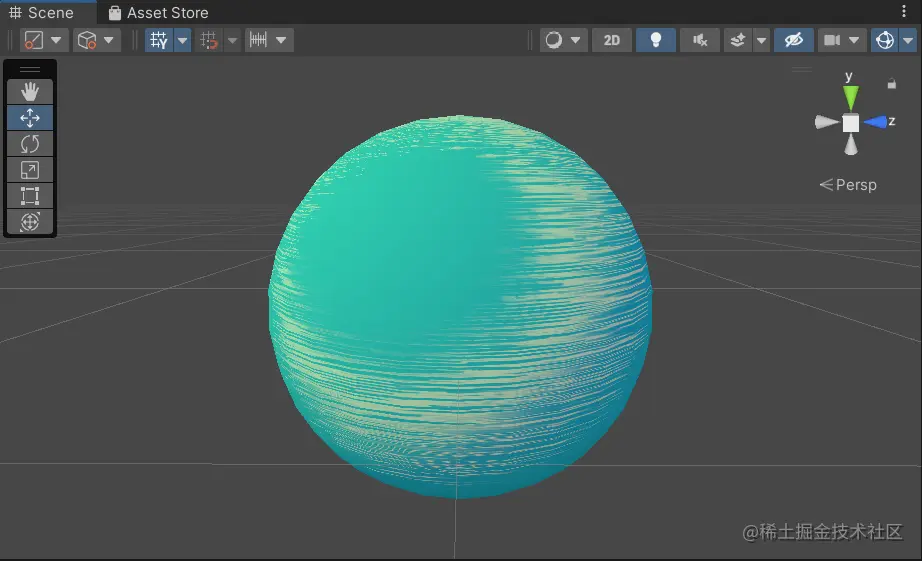This screenshot has height=561, width=922.
Task: Expand the handle rotation dropdown arrow
Action: 109,40
